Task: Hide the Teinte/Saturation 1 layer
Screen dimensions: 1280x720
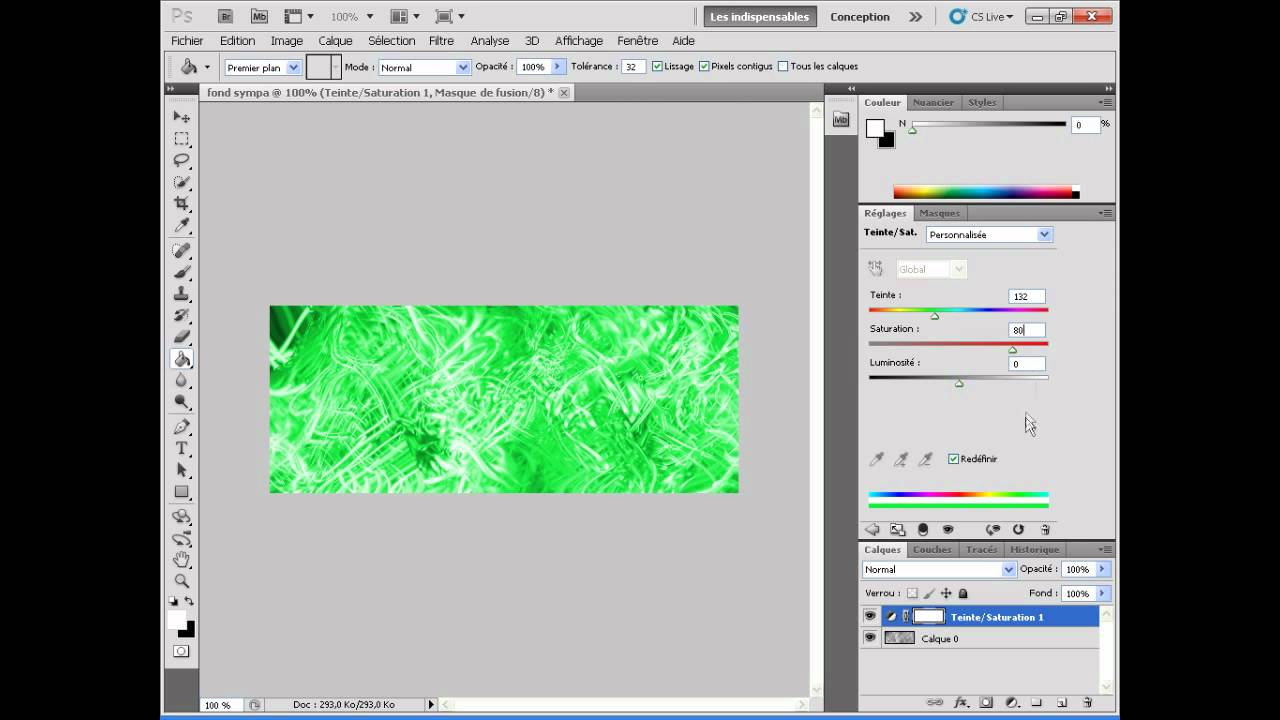Action: click(x=870, y=617)
